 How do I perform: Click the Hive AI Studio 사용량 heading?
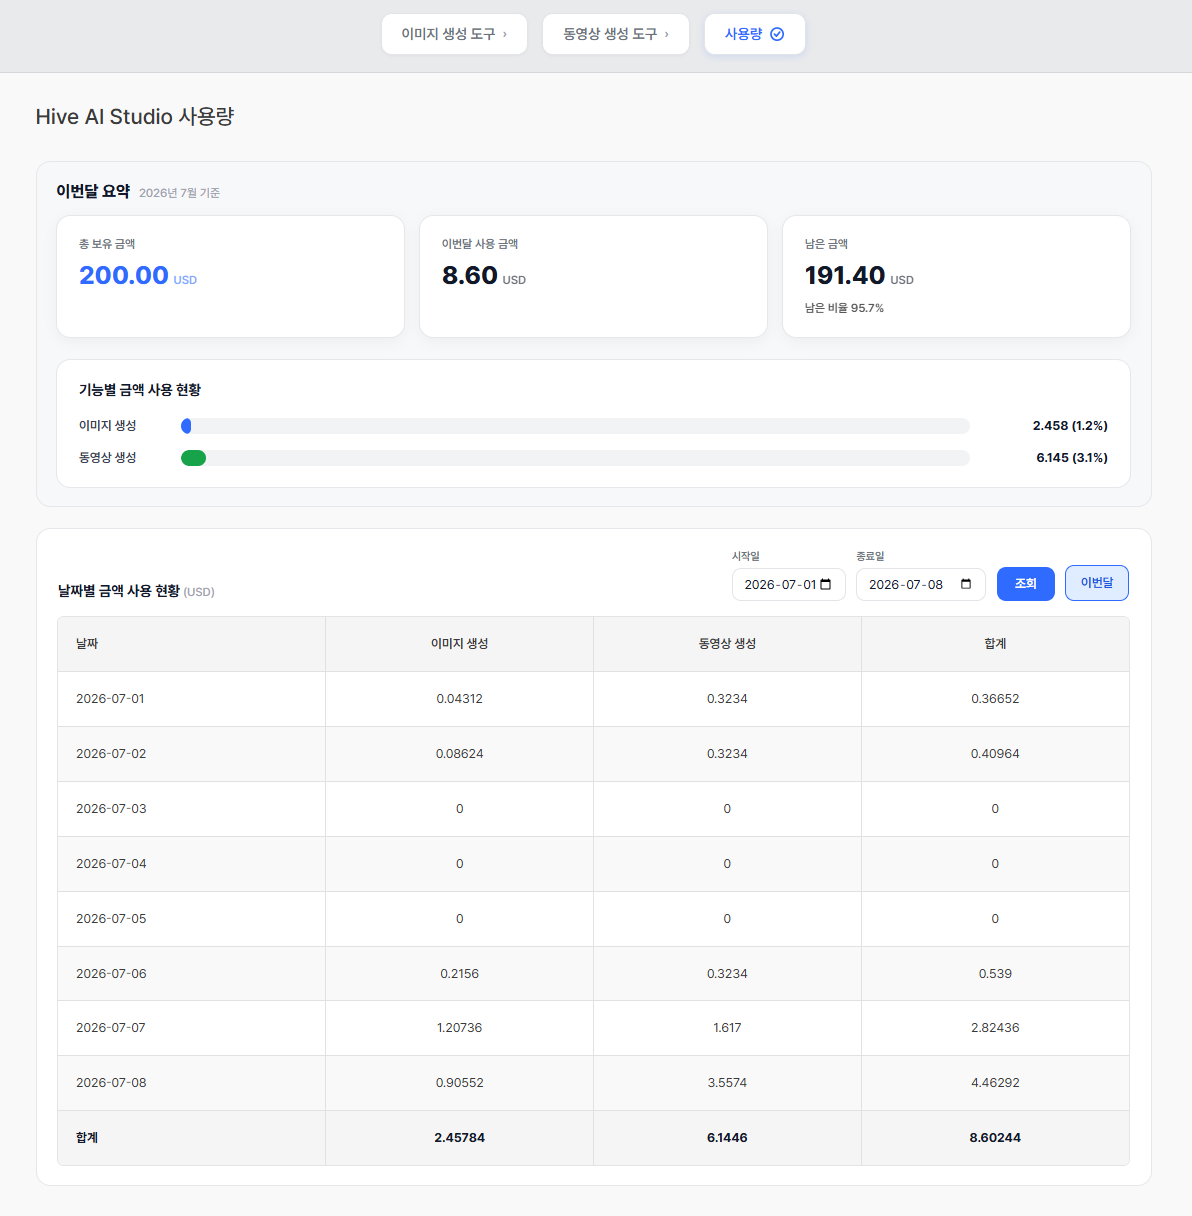point(135,117)
